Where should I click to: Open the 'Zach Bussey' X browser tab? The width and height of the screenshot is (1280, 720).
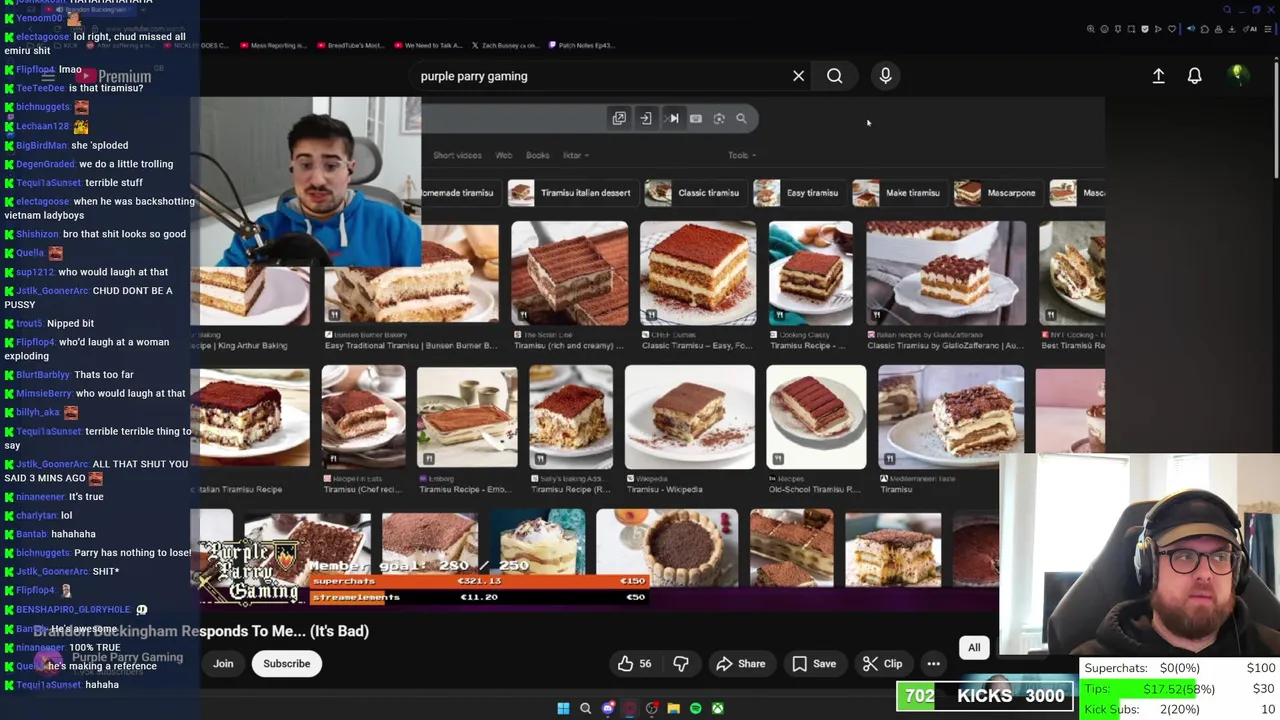[x=506, y=45]
